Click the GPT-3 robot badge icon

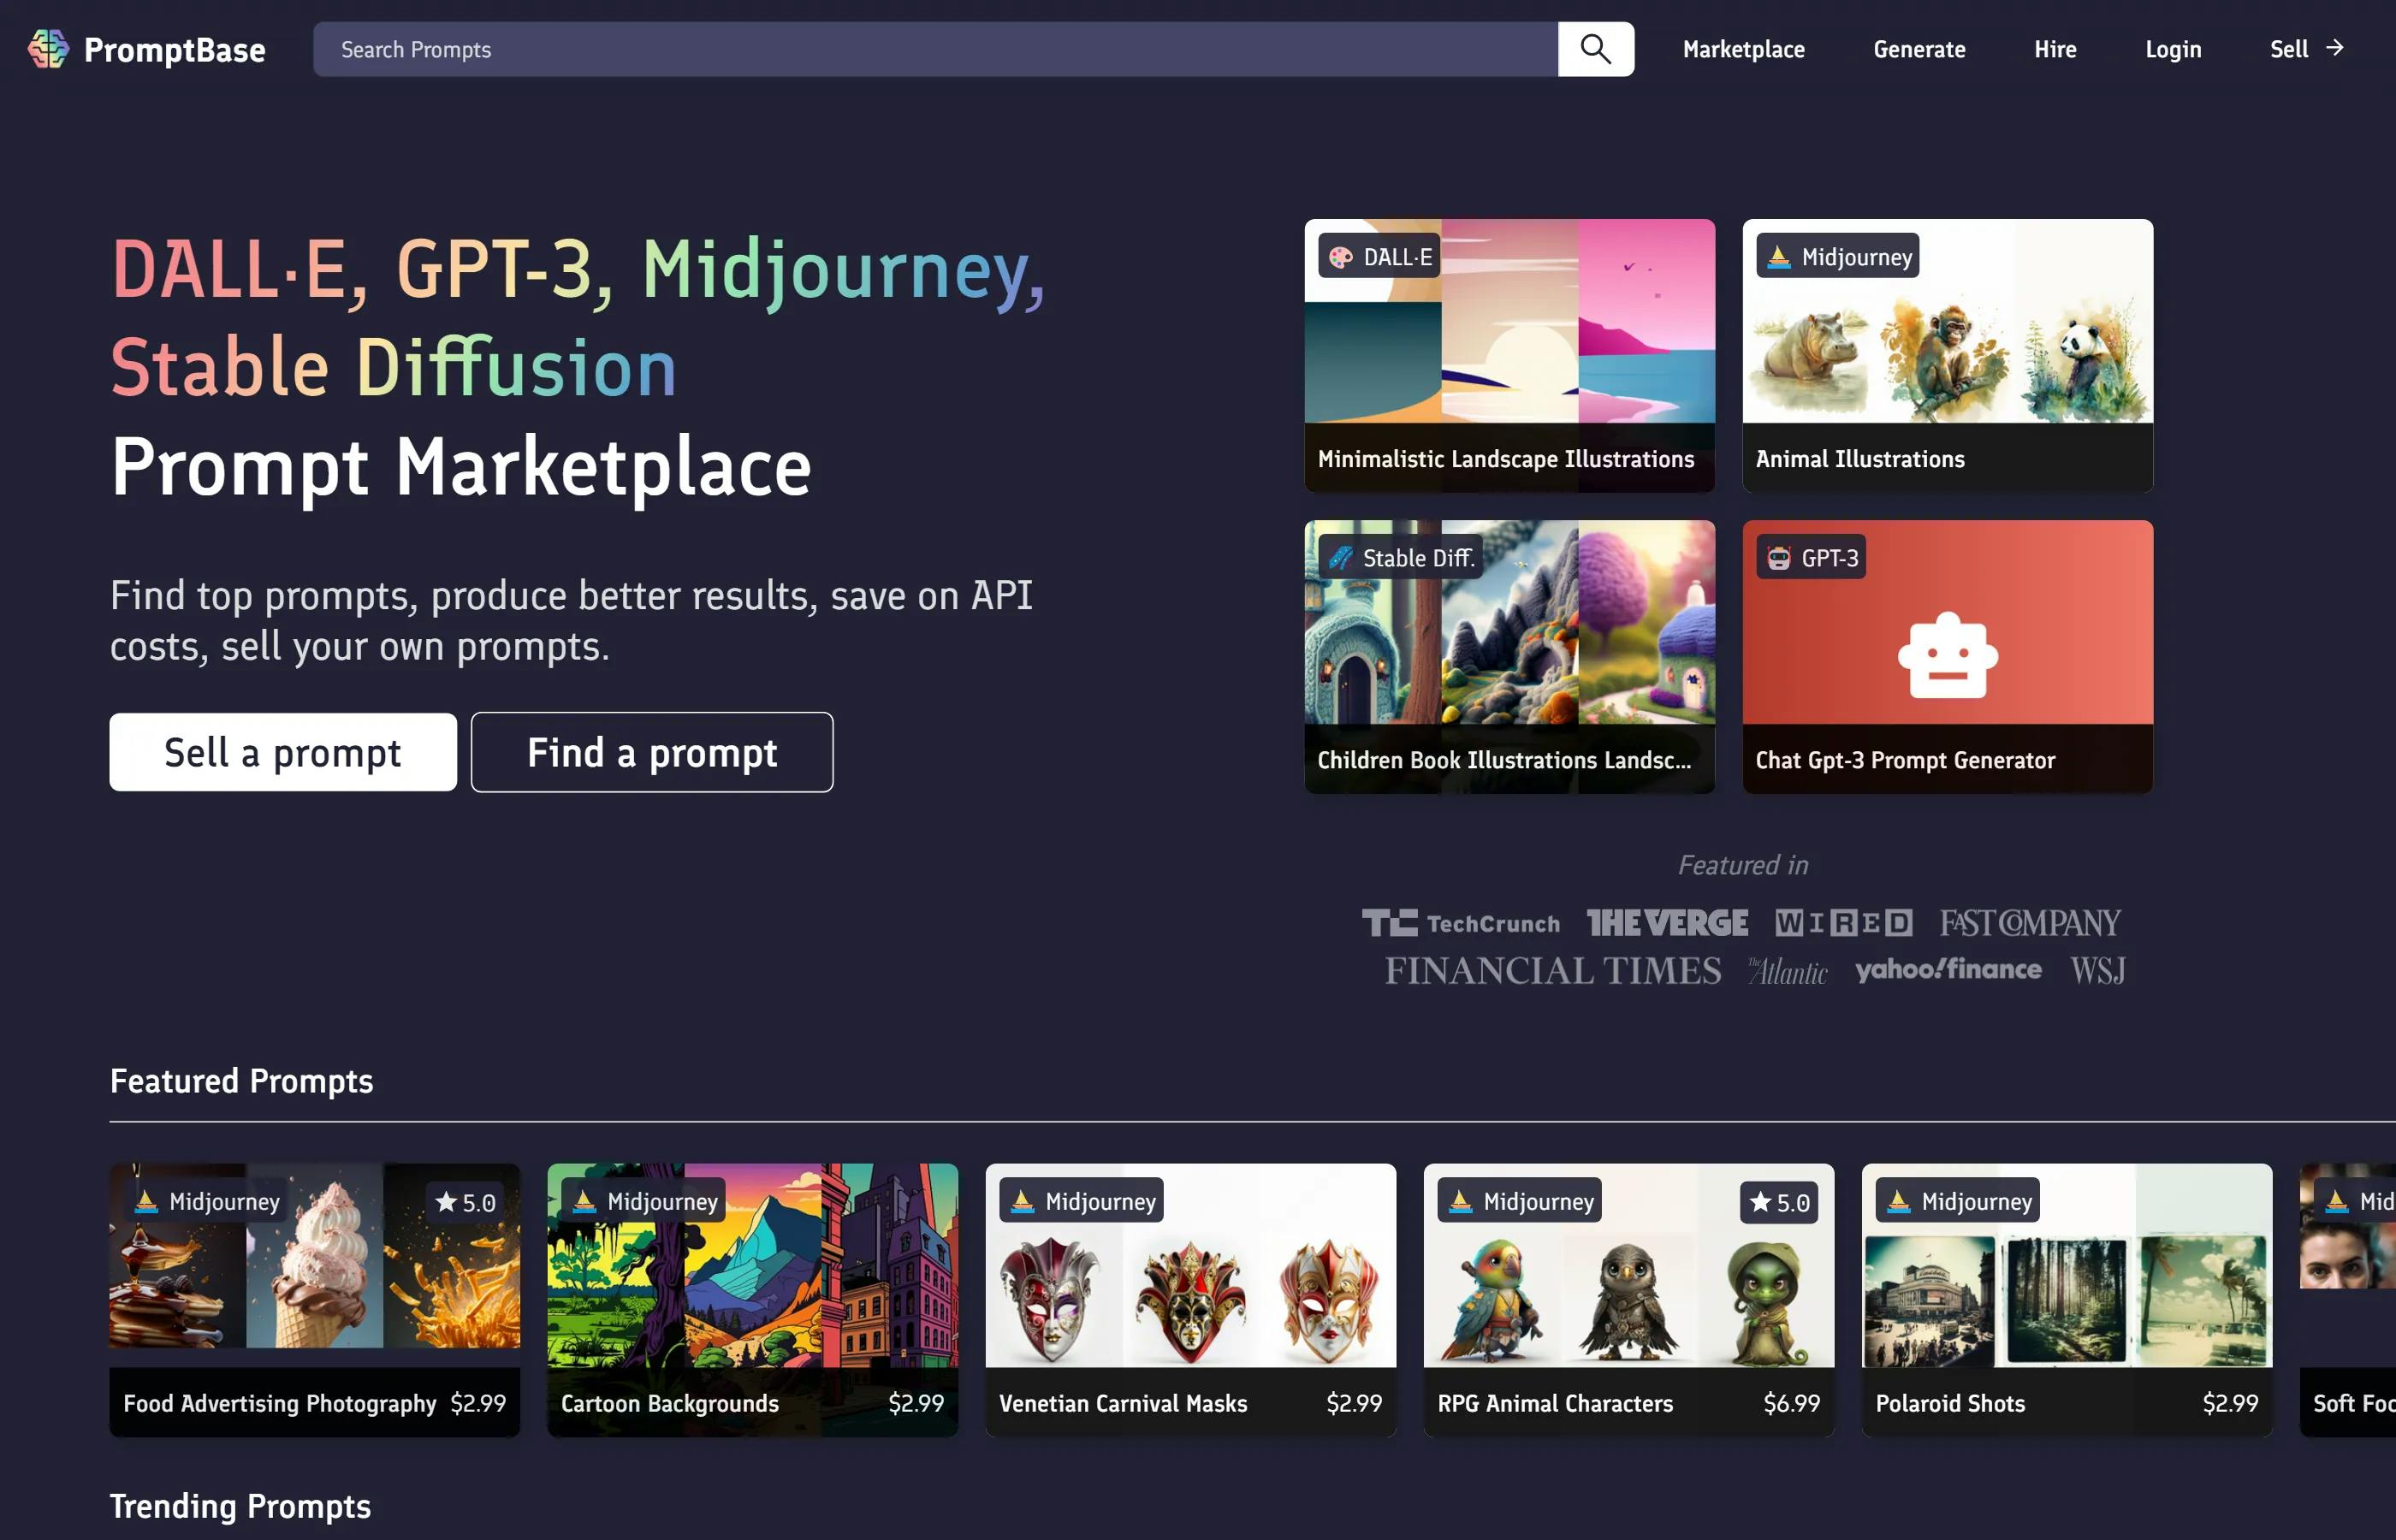pyautogui.click(x=1778, y=558)
